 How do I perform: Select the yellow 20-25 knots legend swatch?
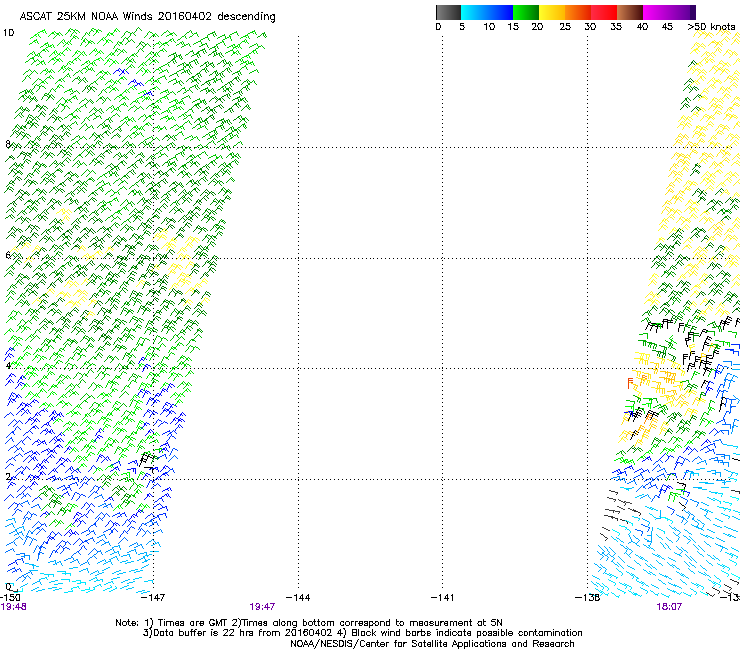pos(552,12)
